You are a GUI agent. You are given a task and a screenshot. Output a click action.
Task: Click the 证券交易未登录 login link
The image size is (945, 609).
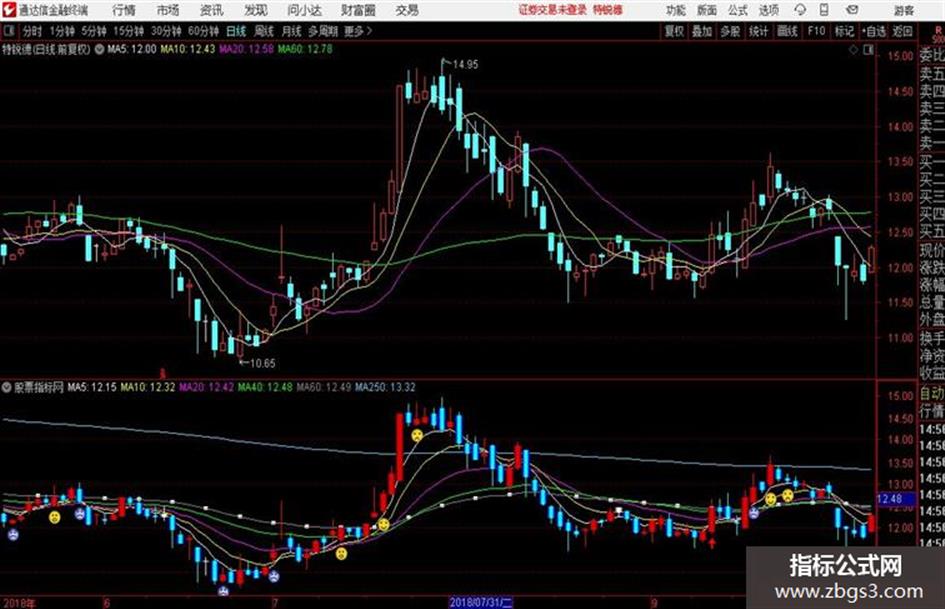pyautogui.click(x=553, y=10)
